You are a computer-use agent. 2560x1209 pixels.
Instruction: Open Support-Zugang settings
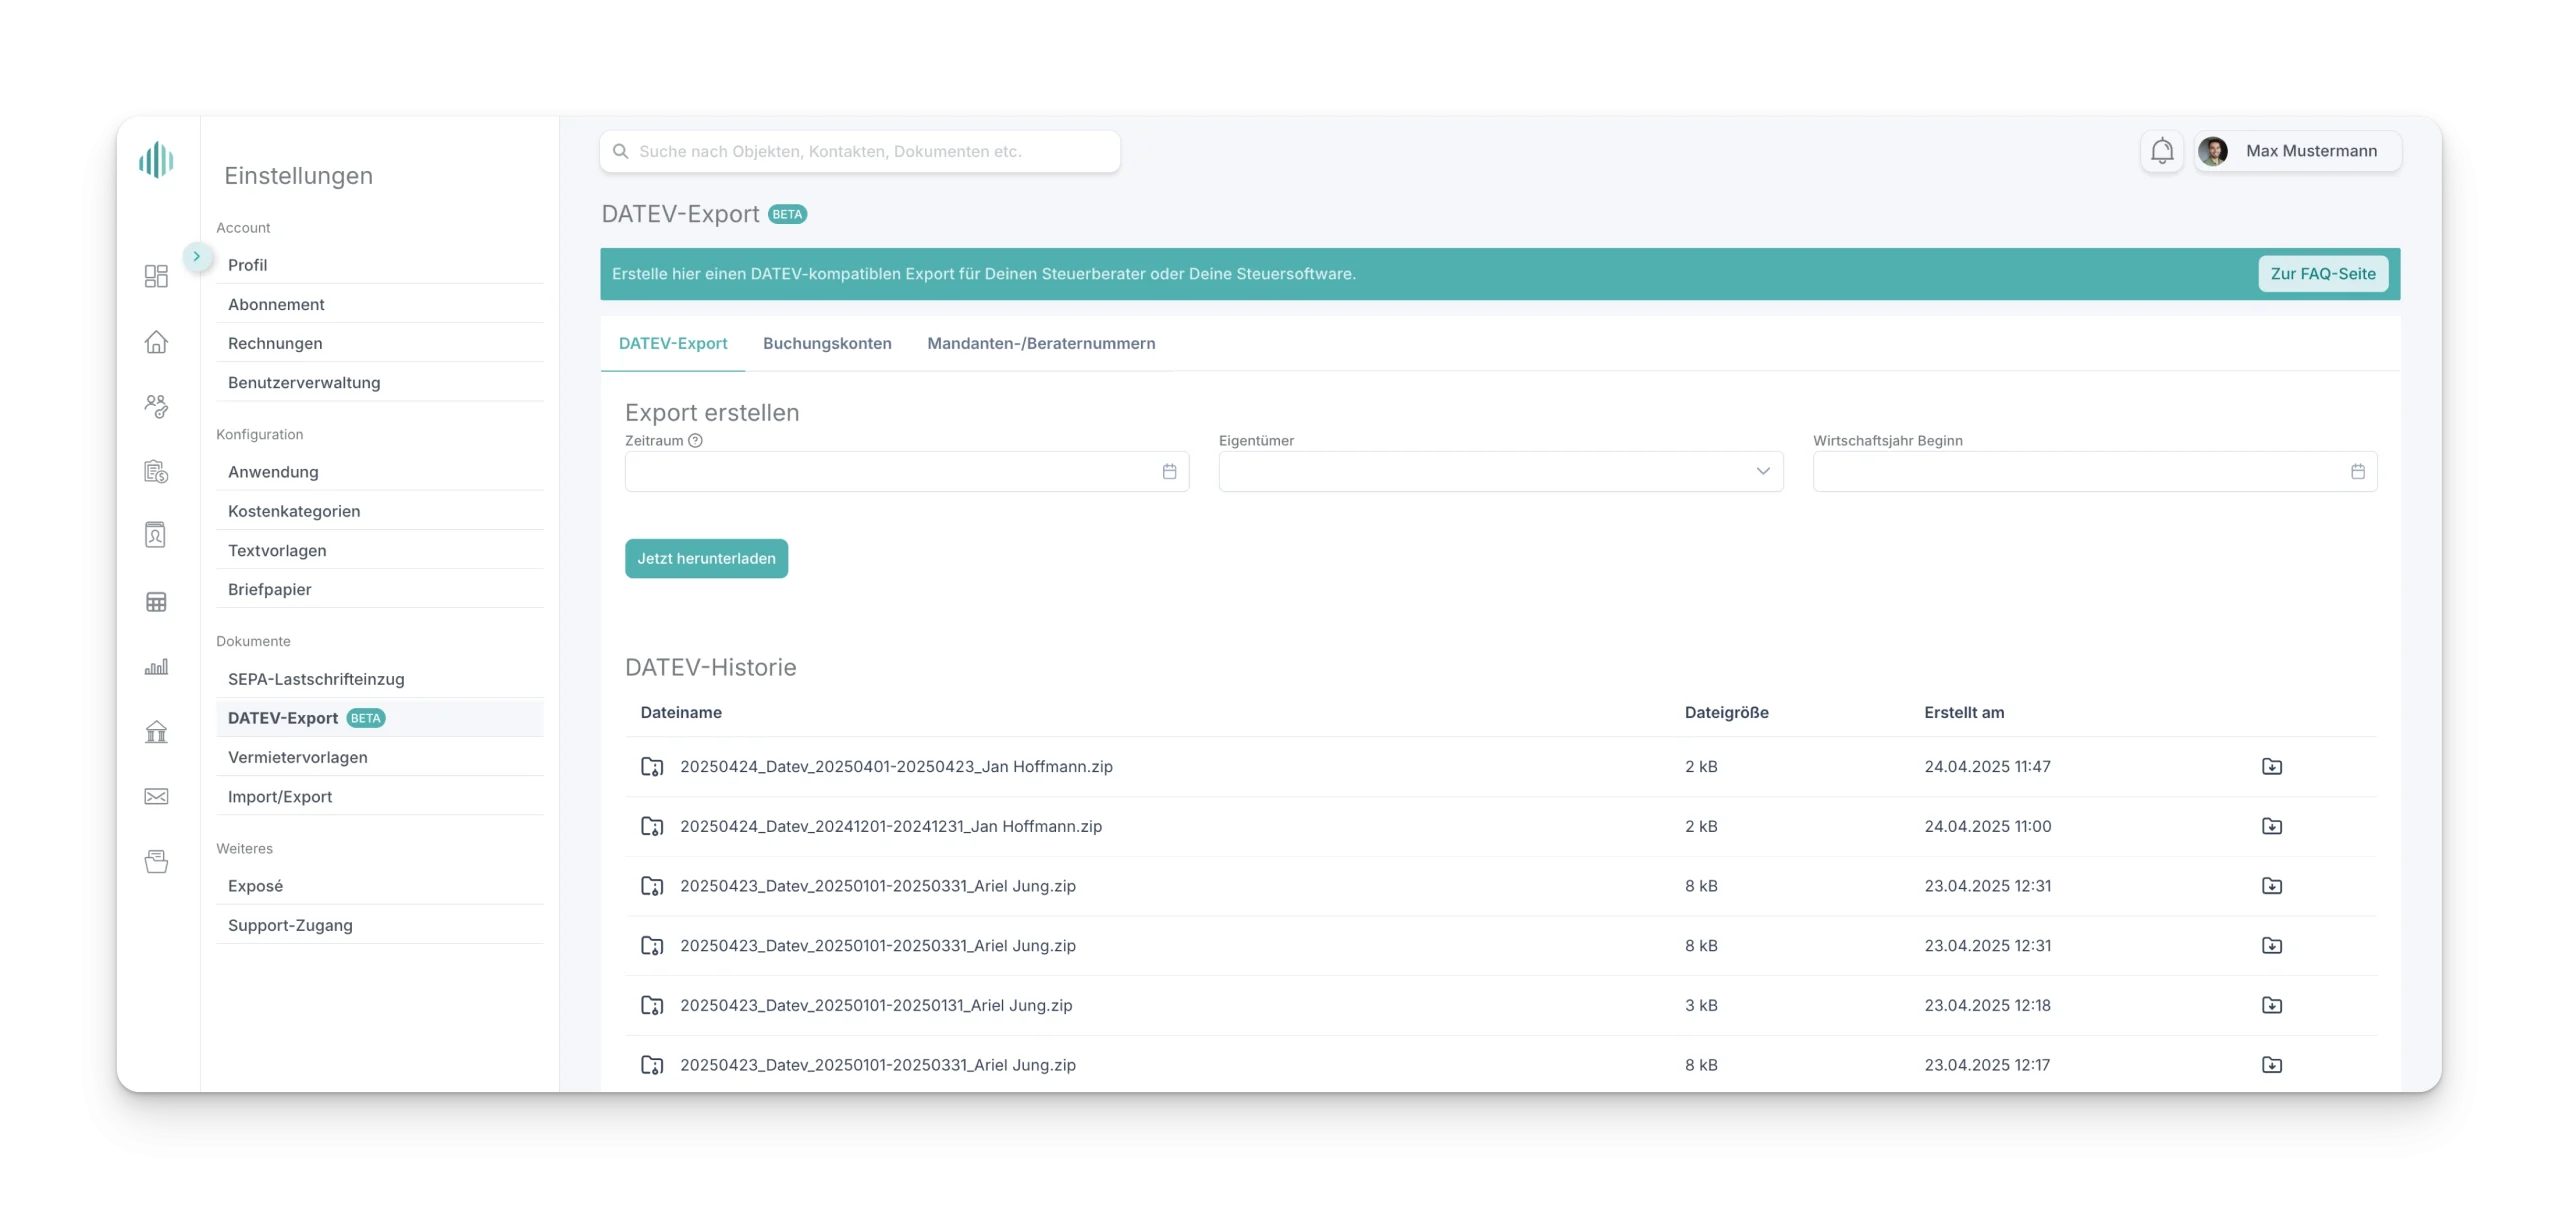(x=380, y=925)
